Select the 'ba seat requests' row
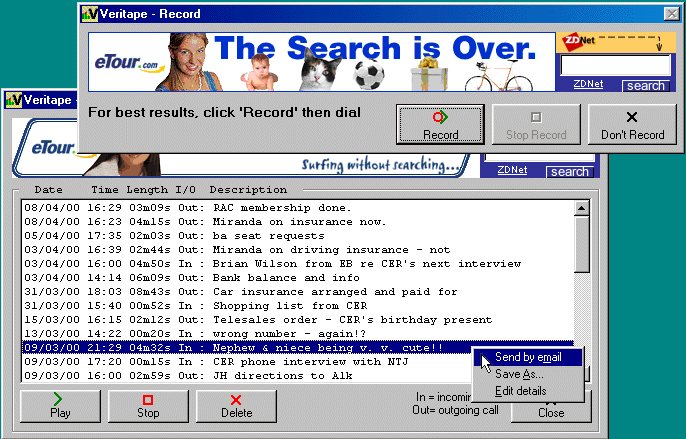 click(x=298, y=236)
